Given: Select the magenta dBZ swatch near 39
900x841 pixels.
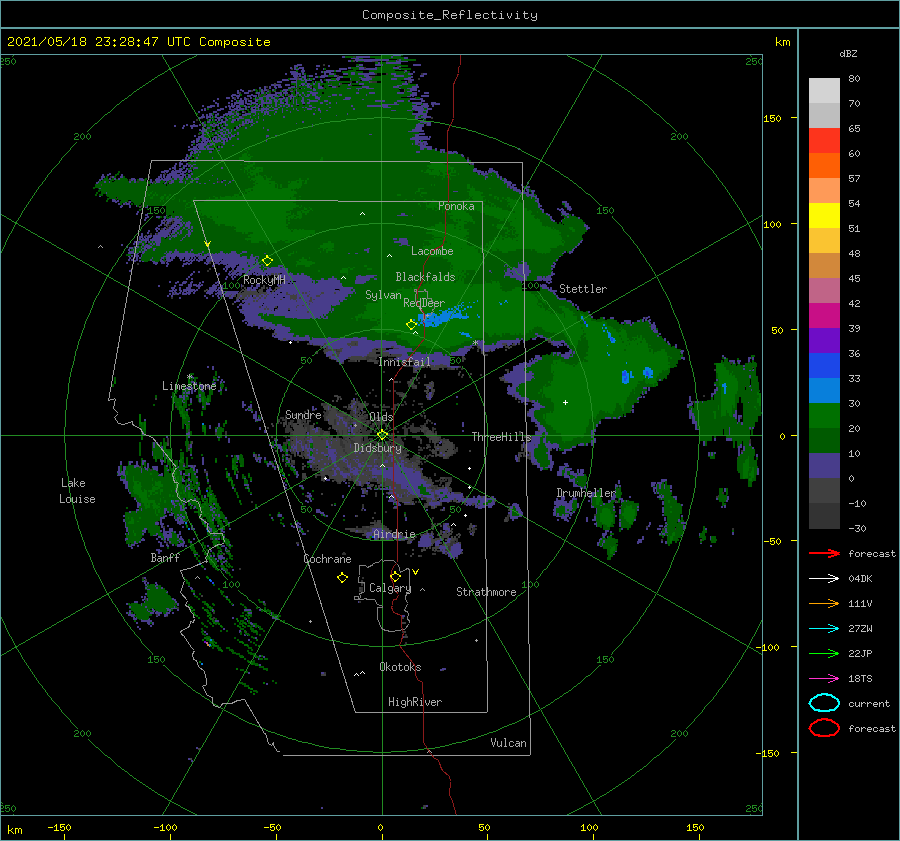Looking at the screenshot, I should (824, 315).
